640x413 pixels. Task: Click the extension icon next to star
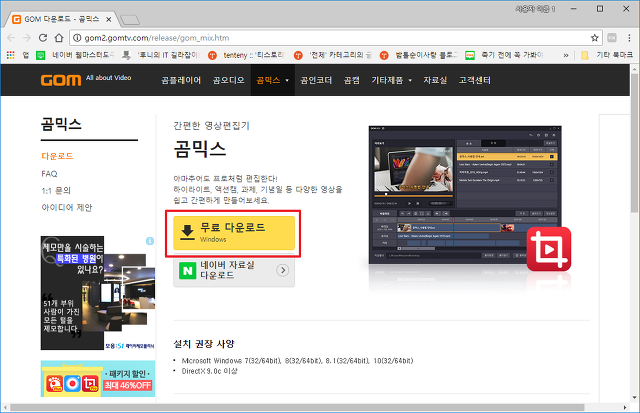(612, 38)
